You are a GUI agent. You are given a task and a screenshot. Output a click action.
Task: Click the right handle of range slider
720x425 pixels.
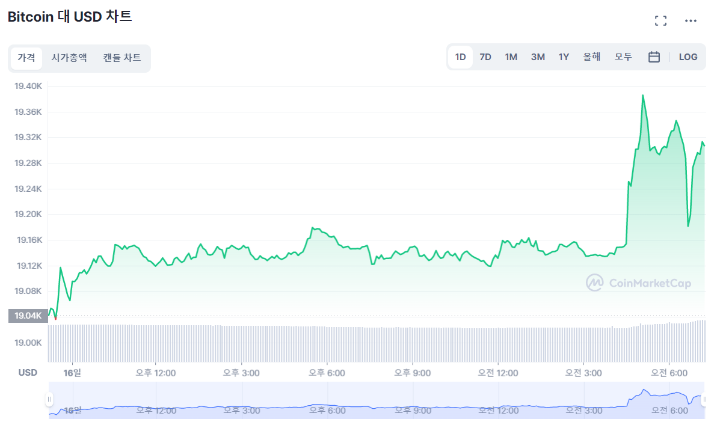[705, 400]
